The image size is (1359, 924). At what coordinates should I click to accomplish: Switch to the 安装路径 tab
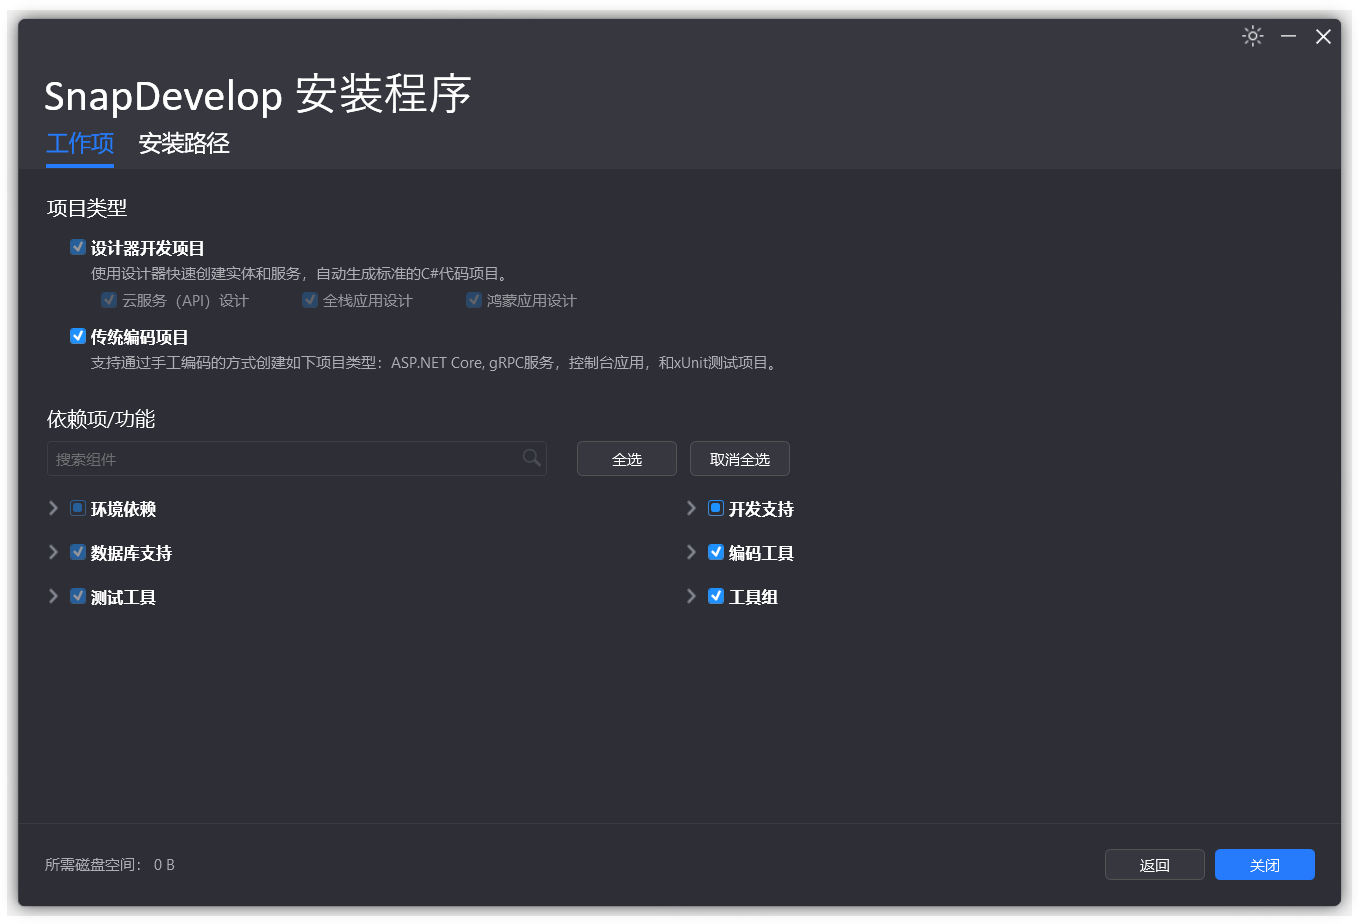[184, 144]
